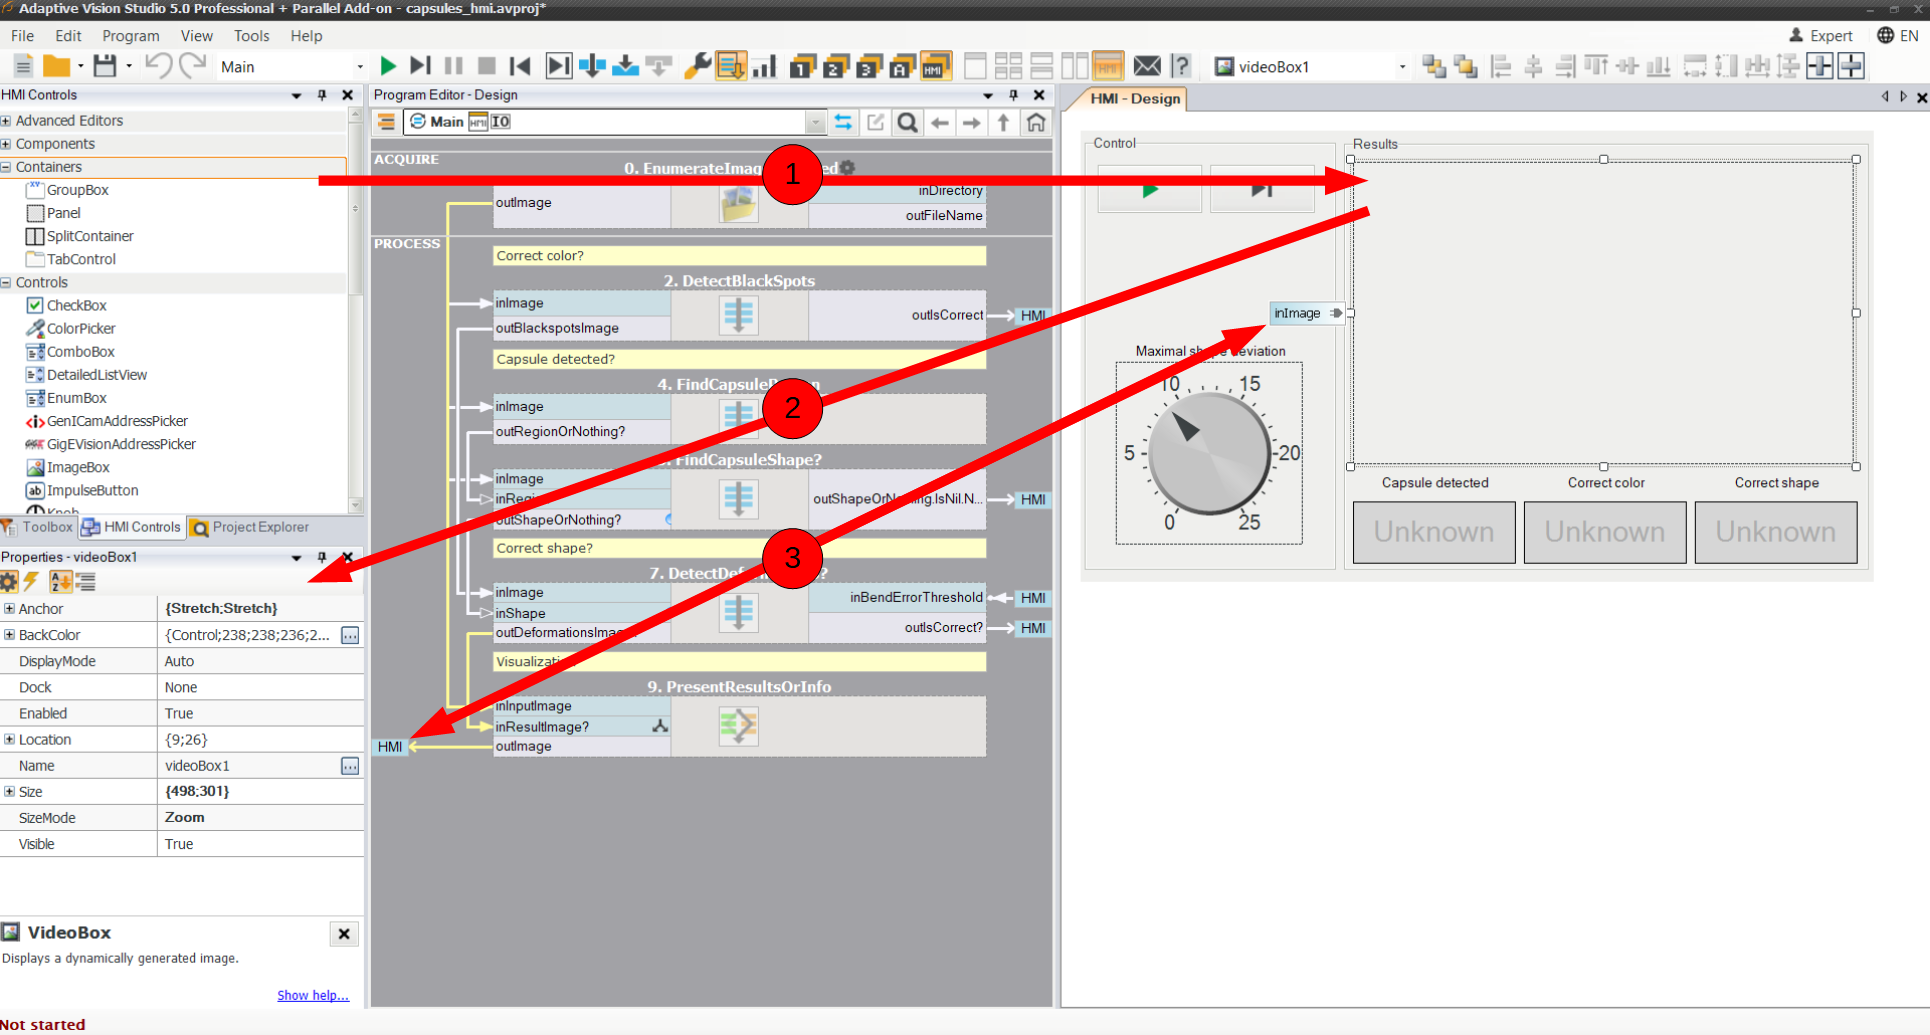Collapse the Containers category
Image resolution: width=1930 pixels, height=1035 pixels.
pos(6,167)
